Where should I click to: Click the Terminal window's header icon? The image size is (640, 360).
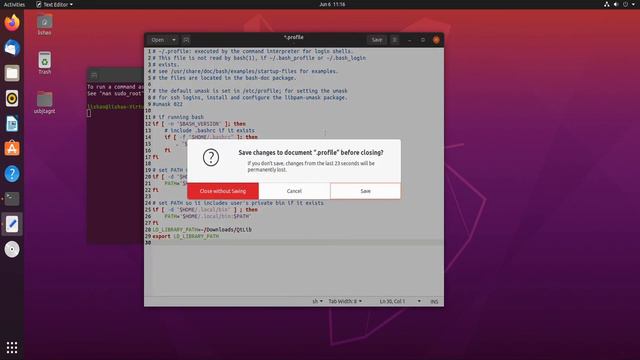tap(94, 76)
